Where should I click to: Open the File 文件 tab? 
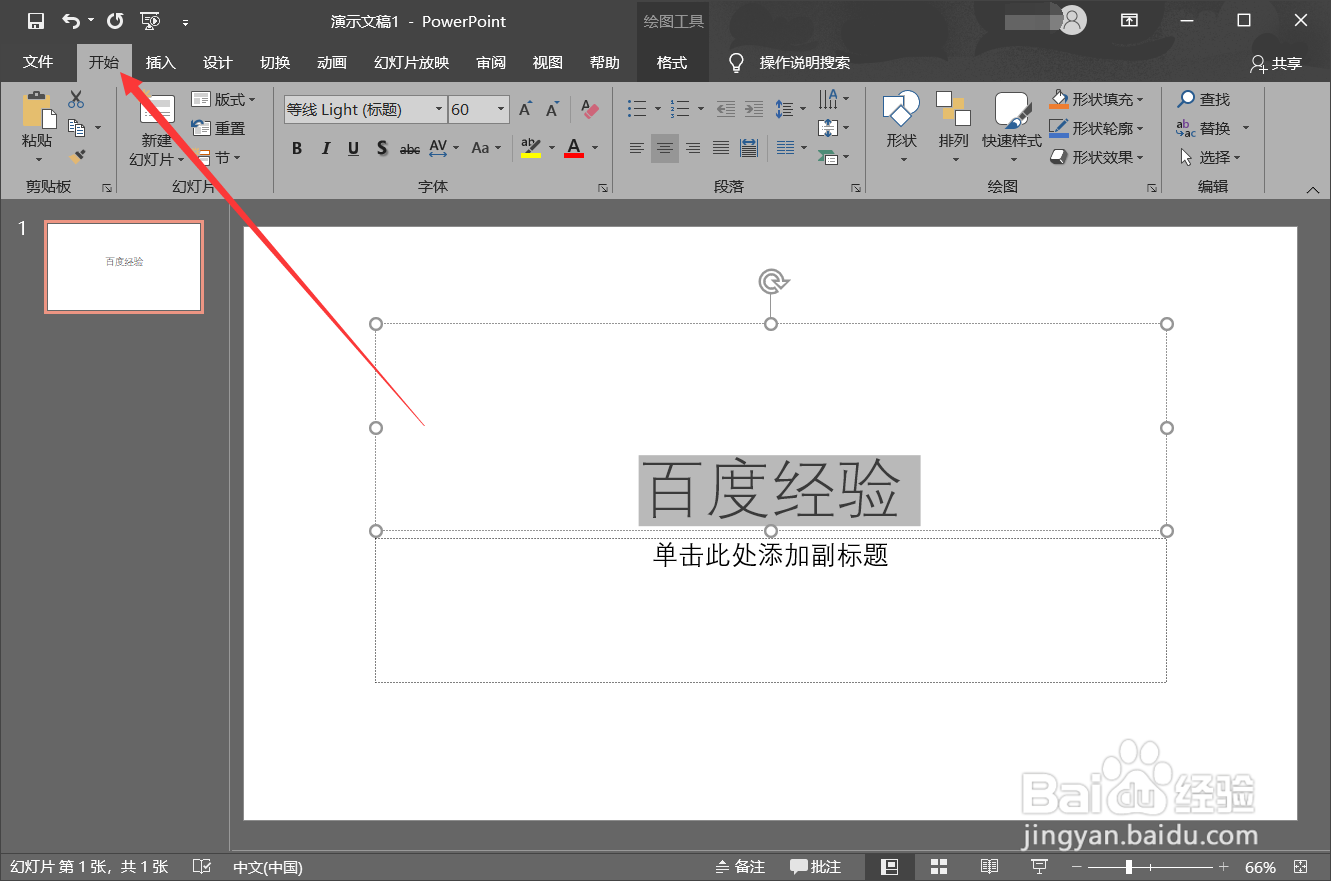[x=38, y=62]
